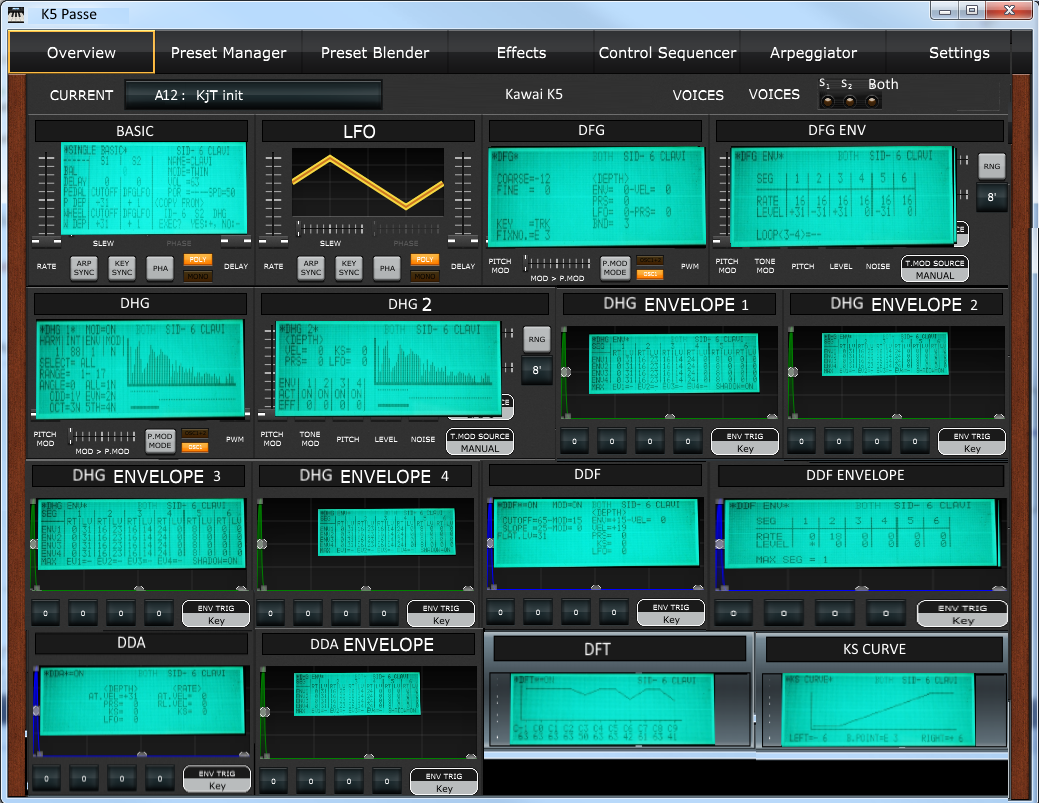Image resolution: width=1039 pixels, height=803 pixels.
Task: Switch LFO panel to MONO mode
Action: [425, 276]
